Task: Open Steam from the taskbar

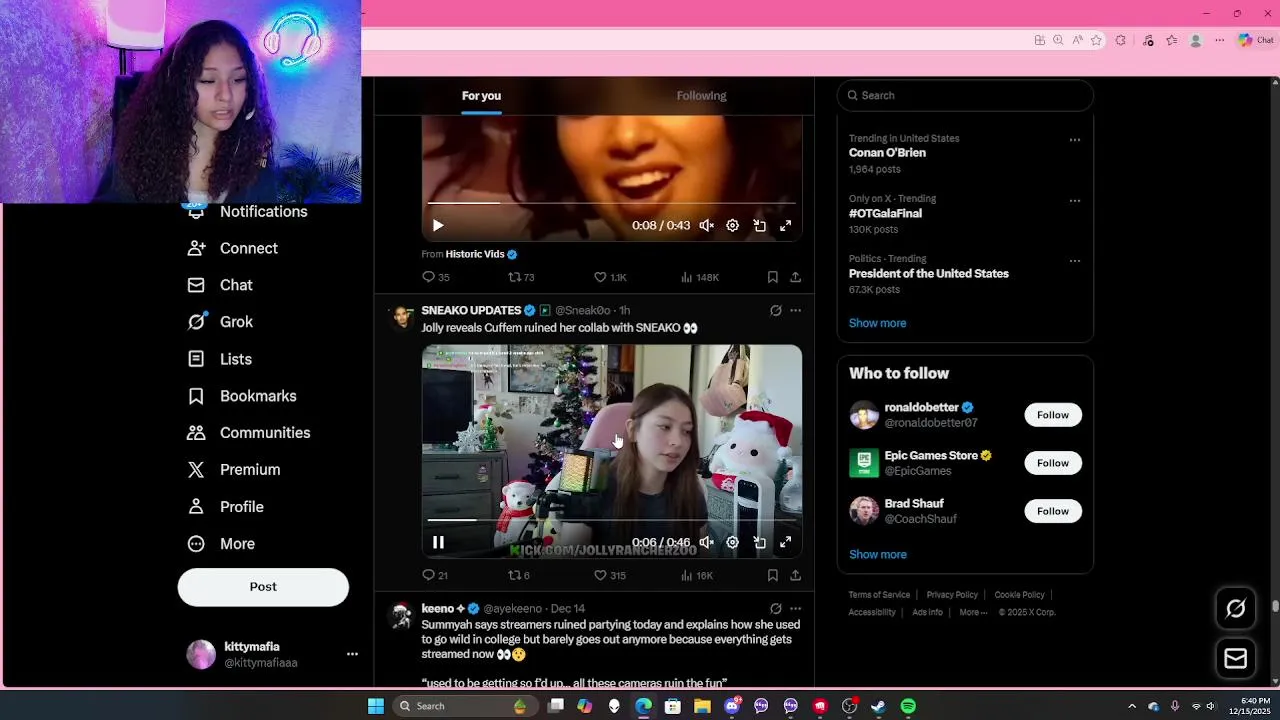Action: pos(878,706)
